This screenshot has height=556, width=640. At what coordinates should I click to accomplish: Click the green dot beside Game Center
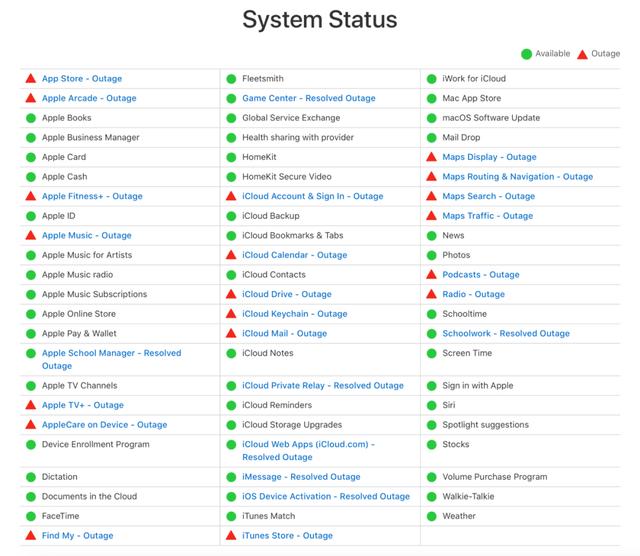click(x=231, y=99)
